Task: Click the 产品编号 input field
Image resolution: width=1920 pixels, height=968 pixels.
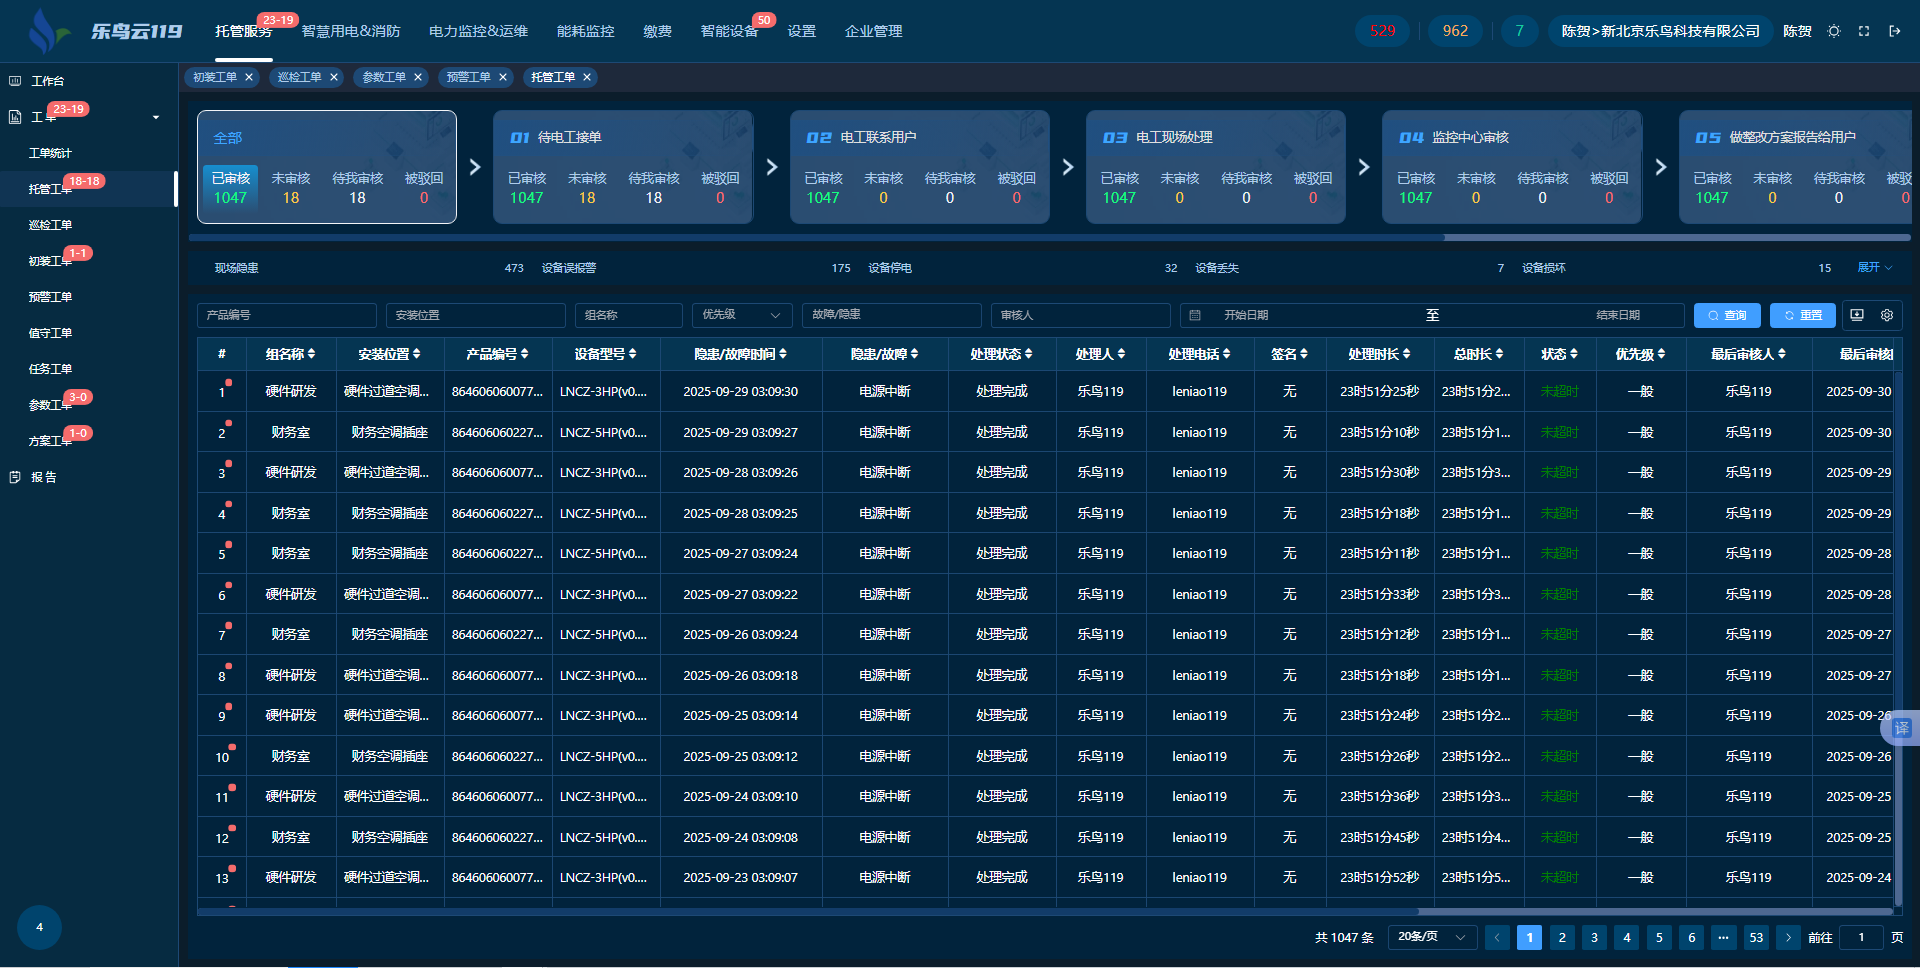Action: [x=287, y=315]
